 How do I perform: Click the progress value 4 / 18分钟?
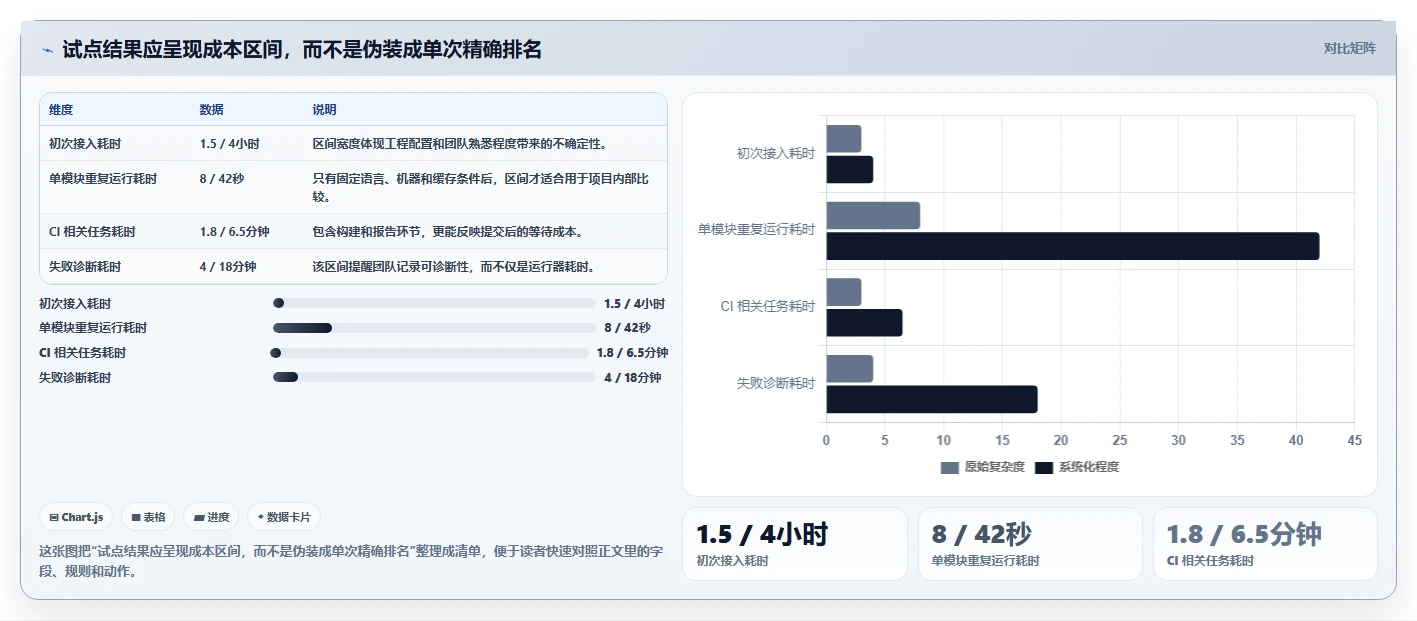(633, 378)
